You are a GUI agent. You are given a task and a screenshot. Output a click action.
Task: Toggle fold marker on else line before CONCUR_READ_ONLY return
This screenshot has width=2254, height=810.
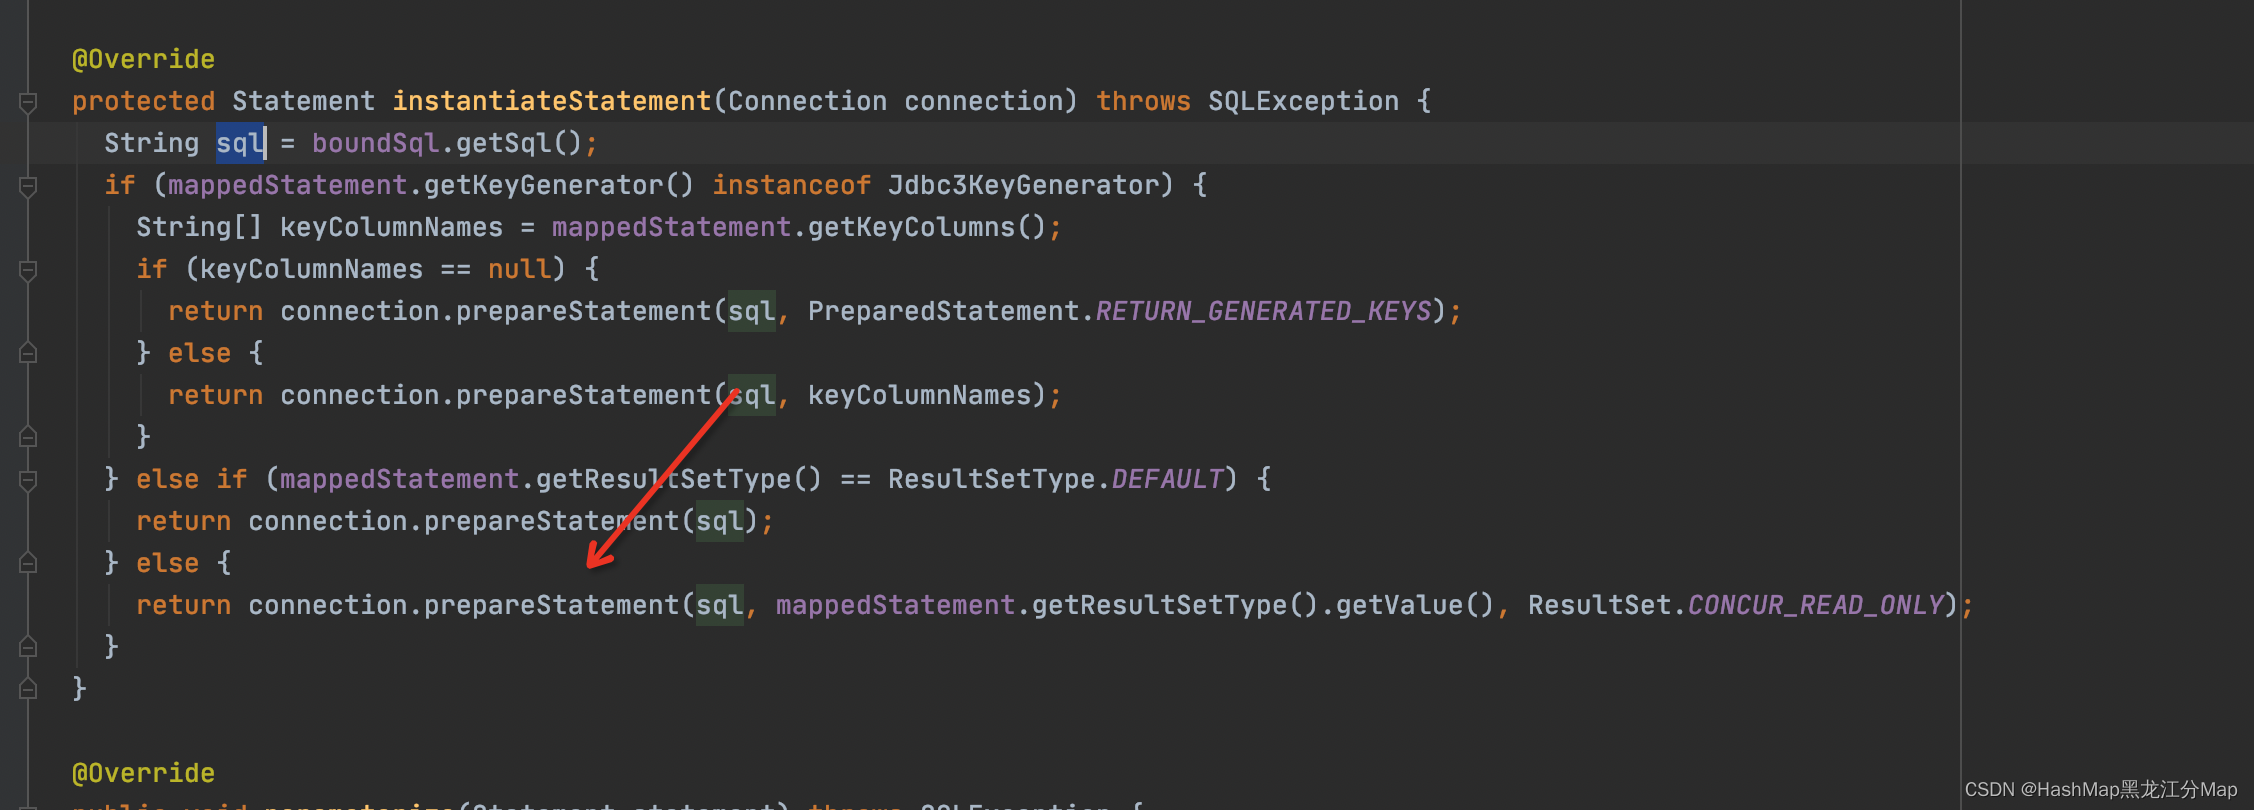point(28,563)
